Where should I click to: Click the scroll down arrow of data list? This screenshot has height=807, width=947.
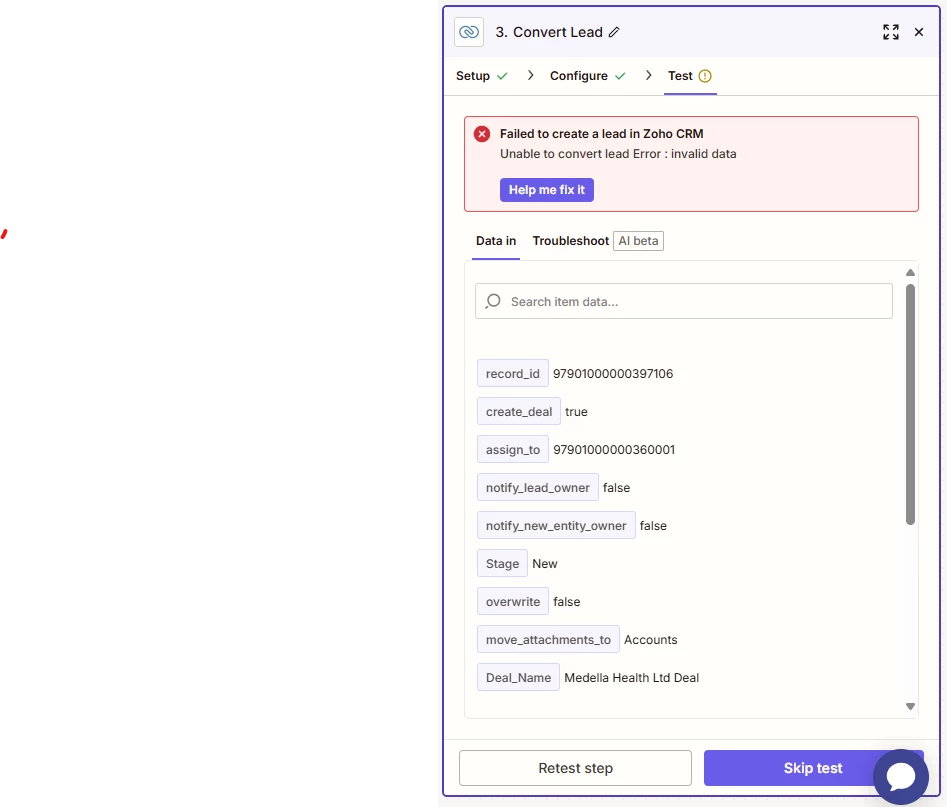910,706
